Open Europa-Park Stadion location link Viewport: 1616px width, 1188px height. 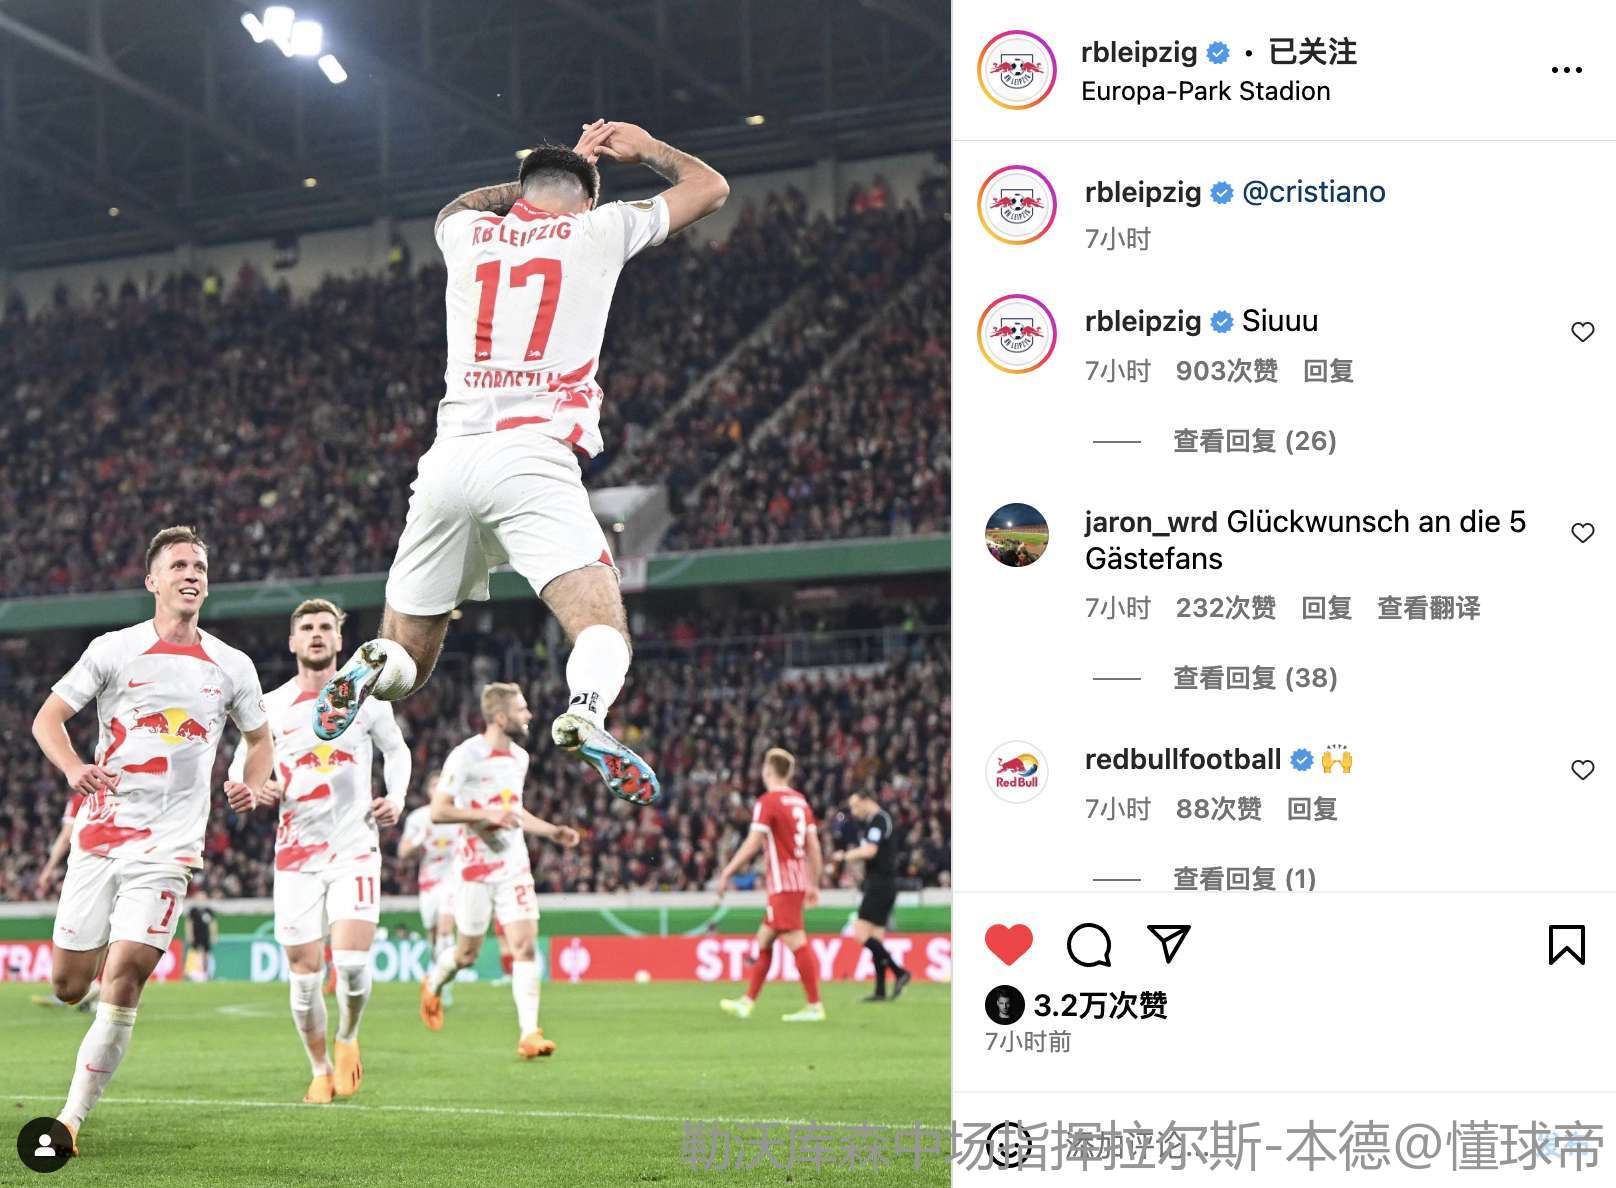1205,91
